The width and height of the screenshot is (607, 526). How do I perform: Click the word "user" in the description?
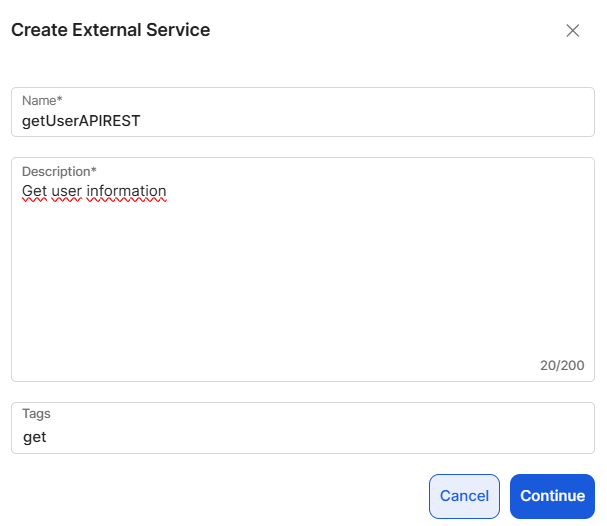point(66,191)
